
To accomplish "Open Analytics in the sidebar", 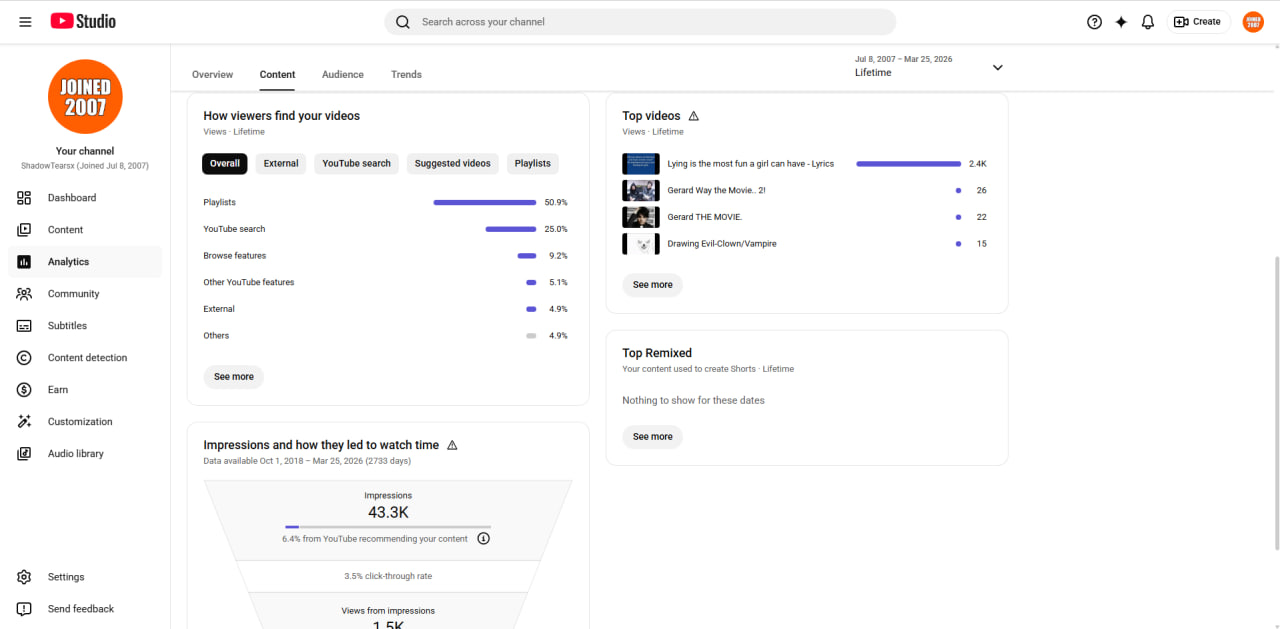I will (85, 262).
